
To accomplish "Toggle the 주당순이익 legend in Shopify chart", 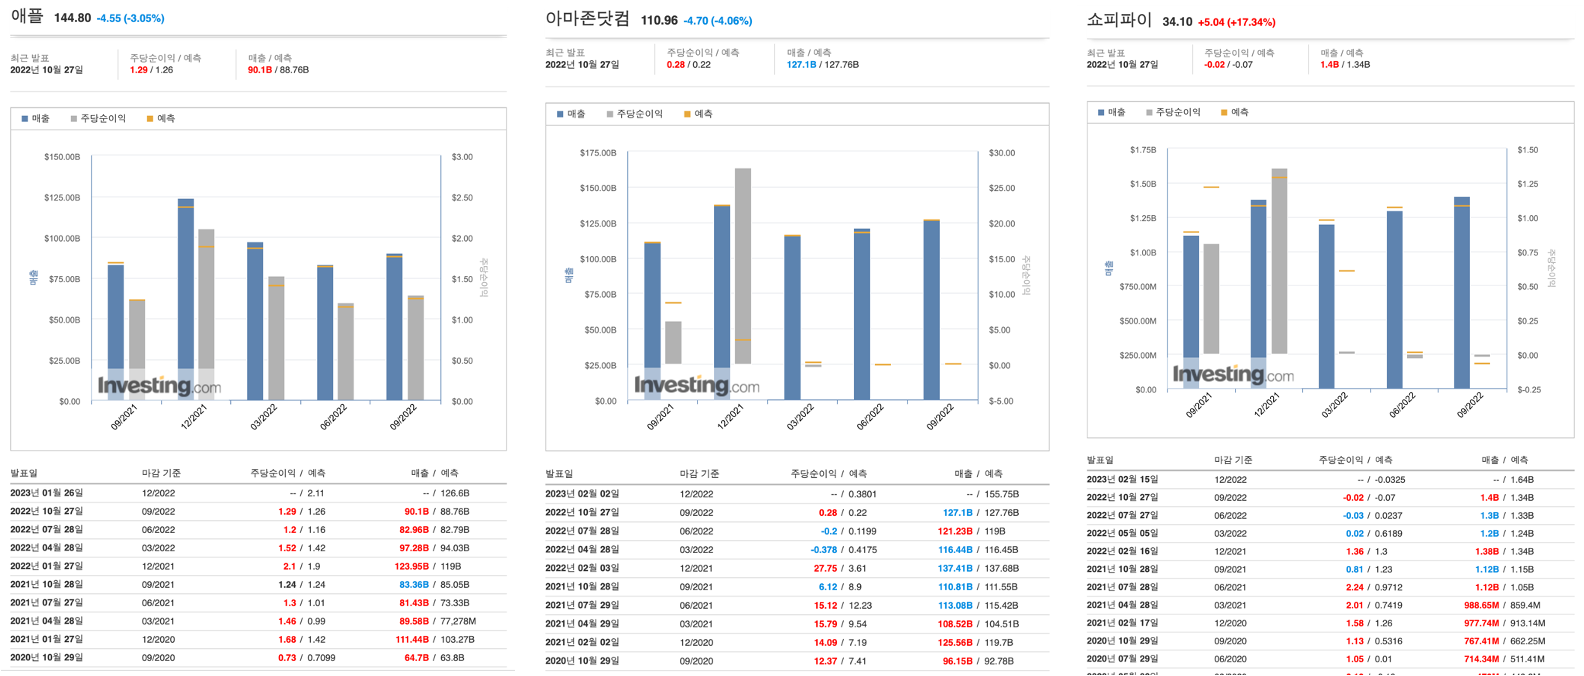I will (1173, 112).
